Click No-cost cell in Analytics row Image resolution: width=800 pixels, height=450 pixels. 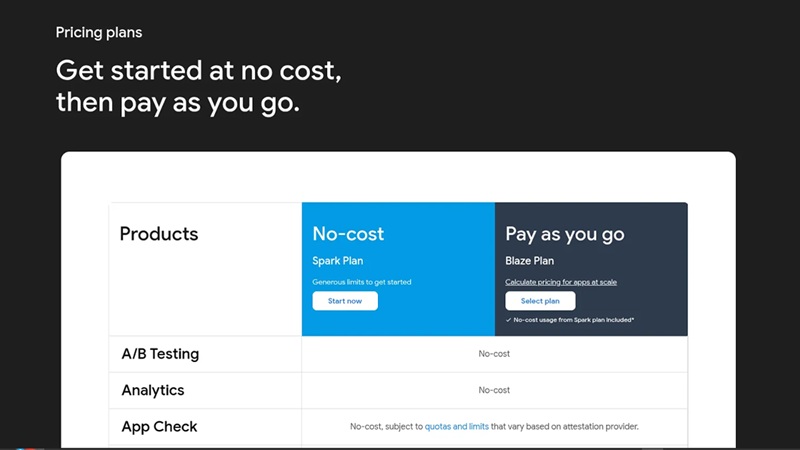tap(494, 390)
